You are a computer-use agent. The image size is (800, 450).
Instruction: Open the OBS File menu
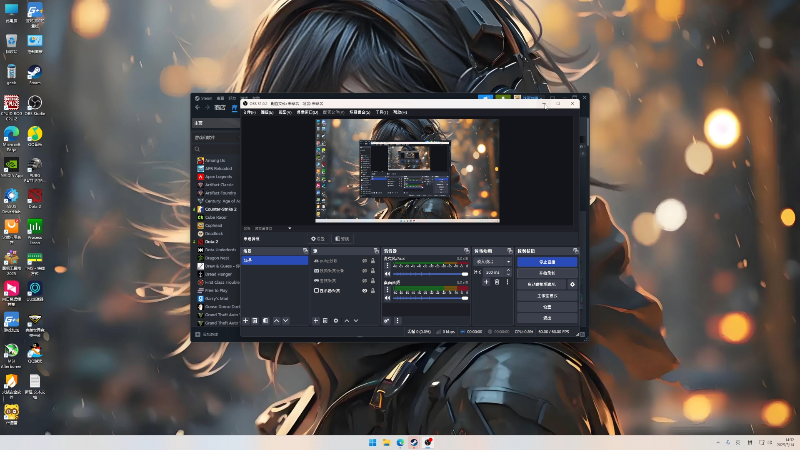point(248,112)
